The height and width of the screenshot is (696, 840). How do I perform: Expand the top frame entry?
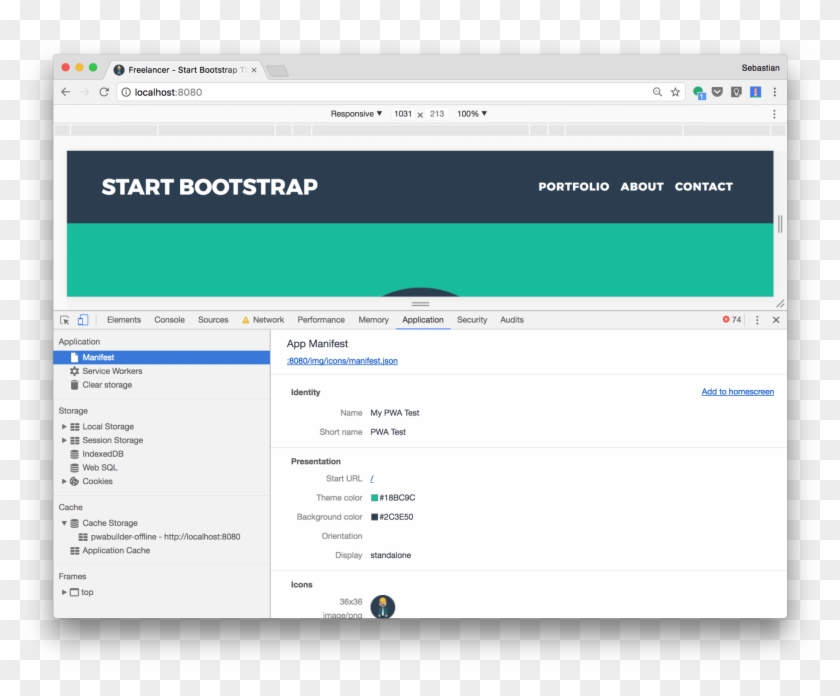tap(64, 591)
